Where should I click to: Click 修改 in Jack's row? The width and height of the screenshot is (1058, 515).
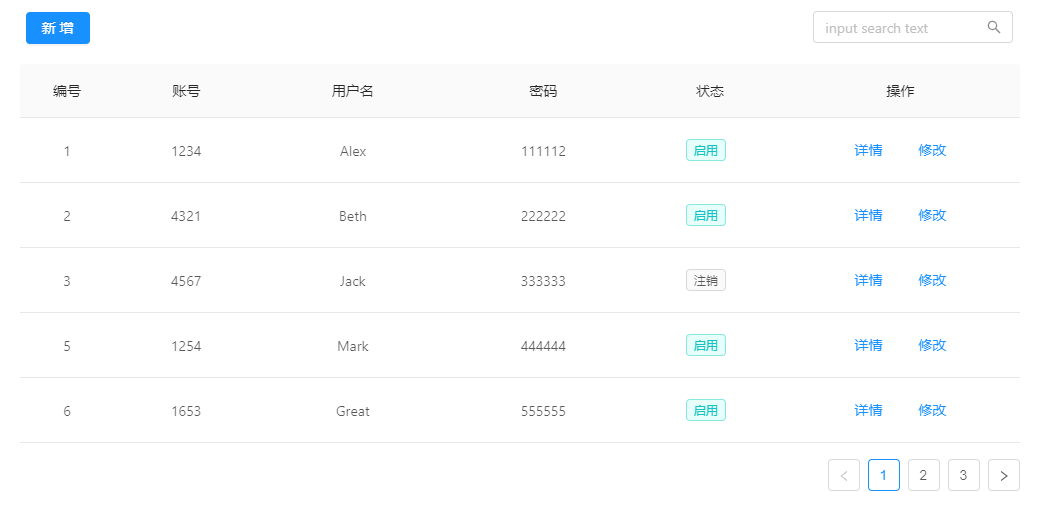click(x=932, y=280)
